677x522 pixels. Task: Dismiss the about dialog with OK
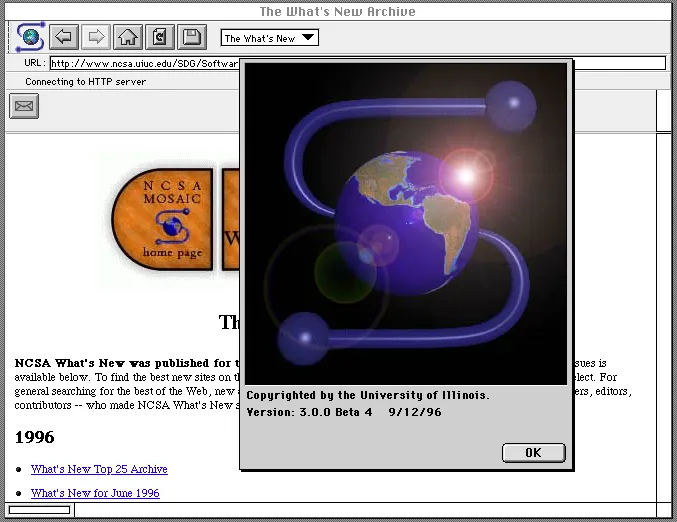pos(534,452)
